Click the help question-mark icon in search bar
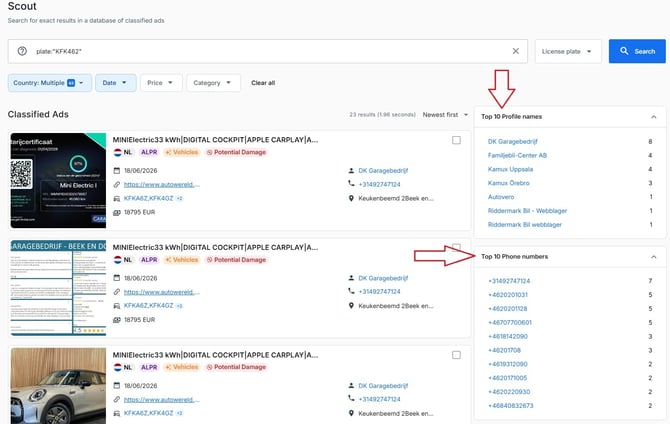This screenshot has width=670, height=424. point(22,51)
